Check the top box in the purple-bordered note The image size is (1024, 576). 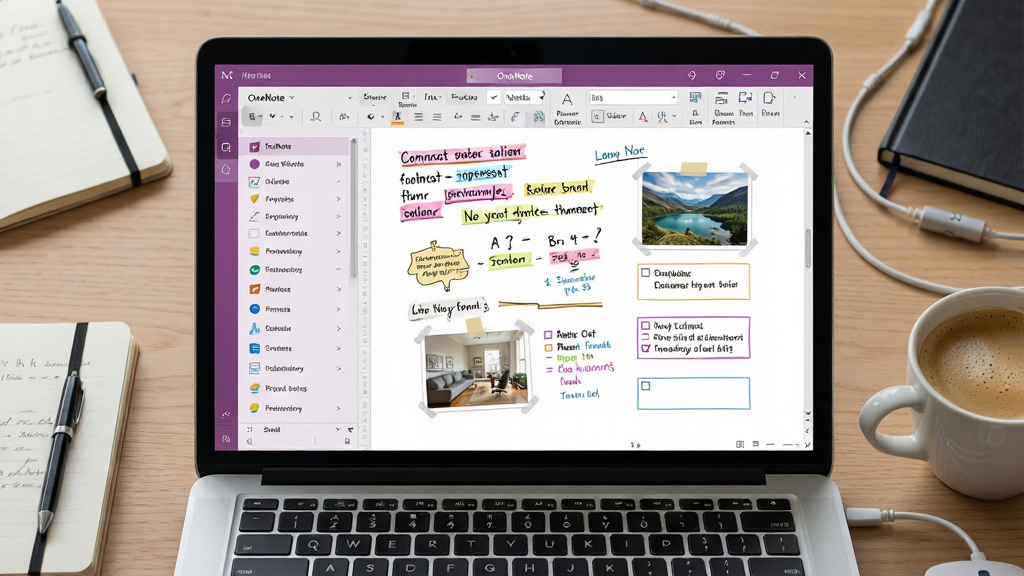coord(646,325)
